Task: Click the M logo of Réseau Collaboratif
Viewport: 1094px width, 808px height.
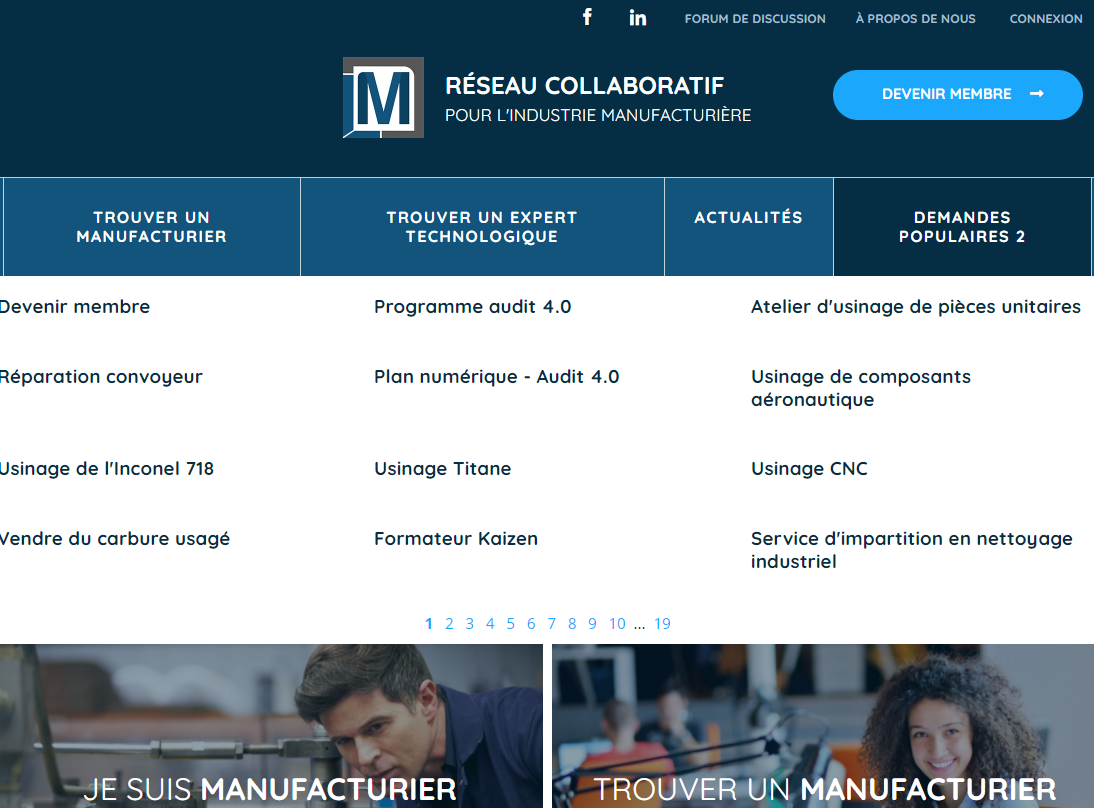Action: (x=383, y=97)
